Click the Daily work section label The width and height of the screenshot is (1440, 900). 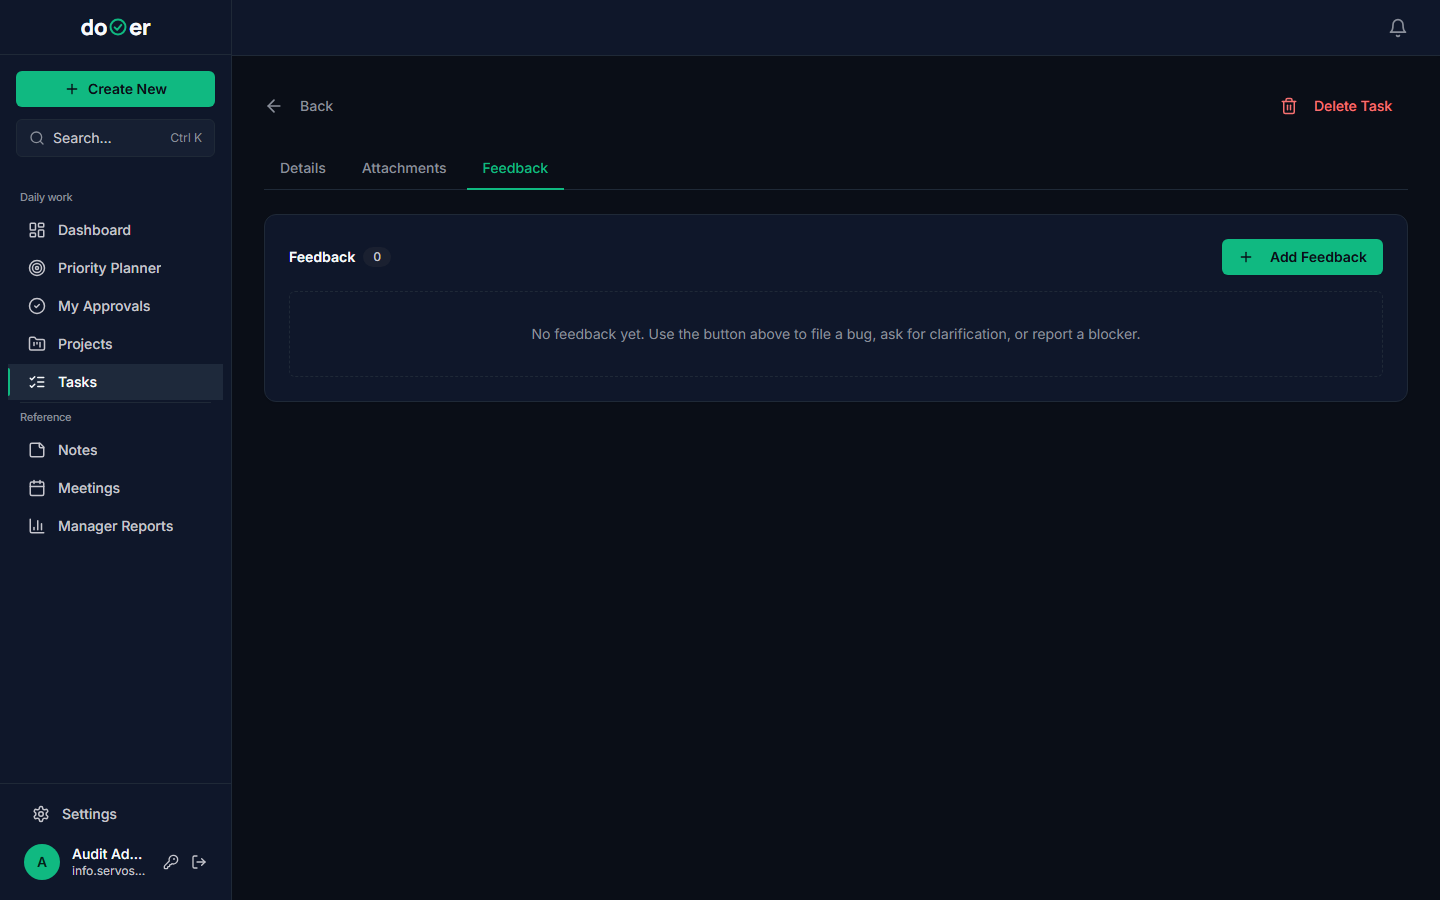pyautogui.click(x=46, y=197)
